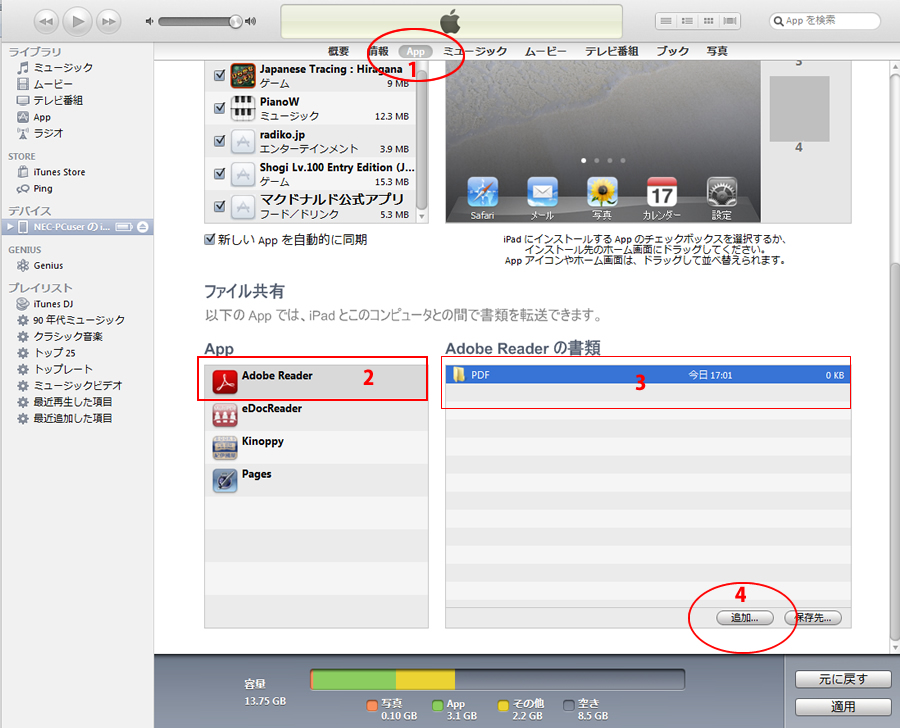Select ラジオ in the library sidebar
The height and width of the screenshot is (728, 900).
40,133
